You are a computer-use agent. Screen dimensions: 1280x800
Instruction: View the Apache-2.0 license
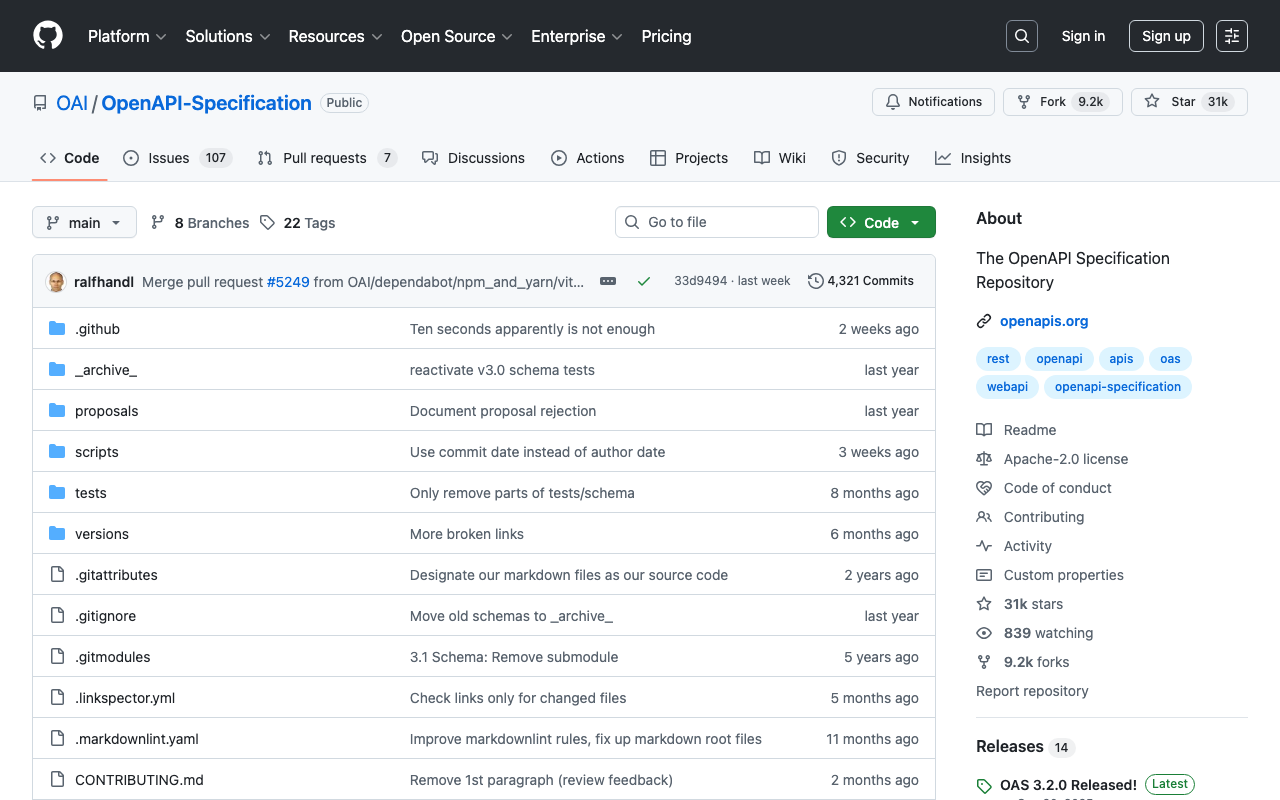(1064, 459)
